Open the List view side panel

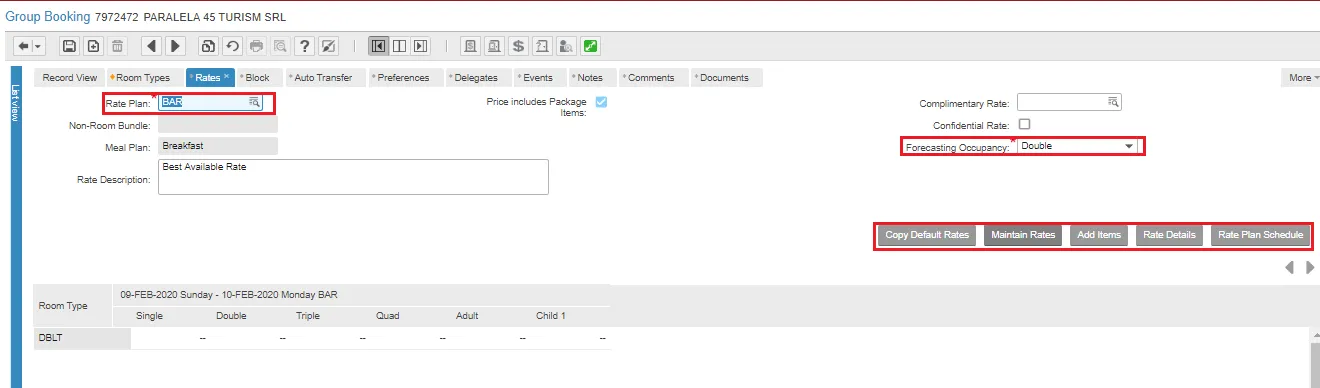[x=15, y=227]
